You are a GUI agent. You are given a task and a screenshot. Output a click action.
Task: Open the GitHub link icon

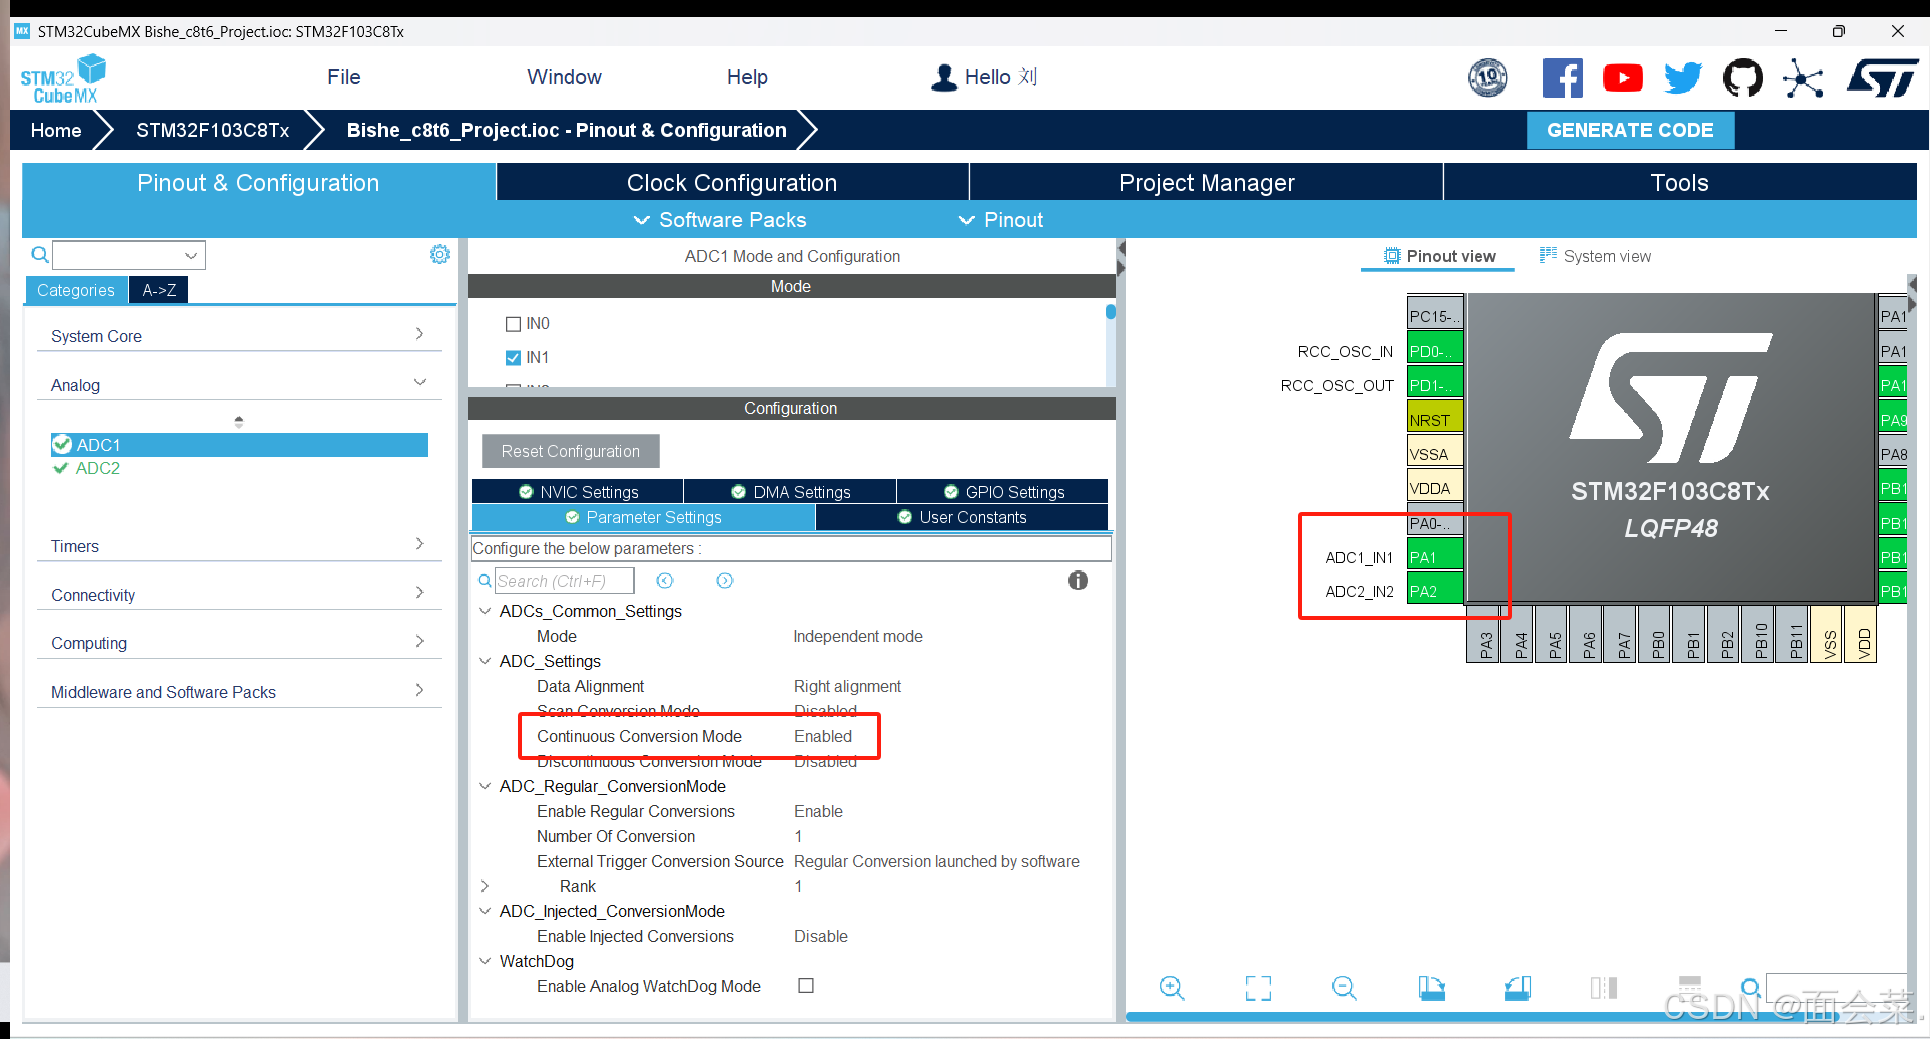(x=1743, y=78)
